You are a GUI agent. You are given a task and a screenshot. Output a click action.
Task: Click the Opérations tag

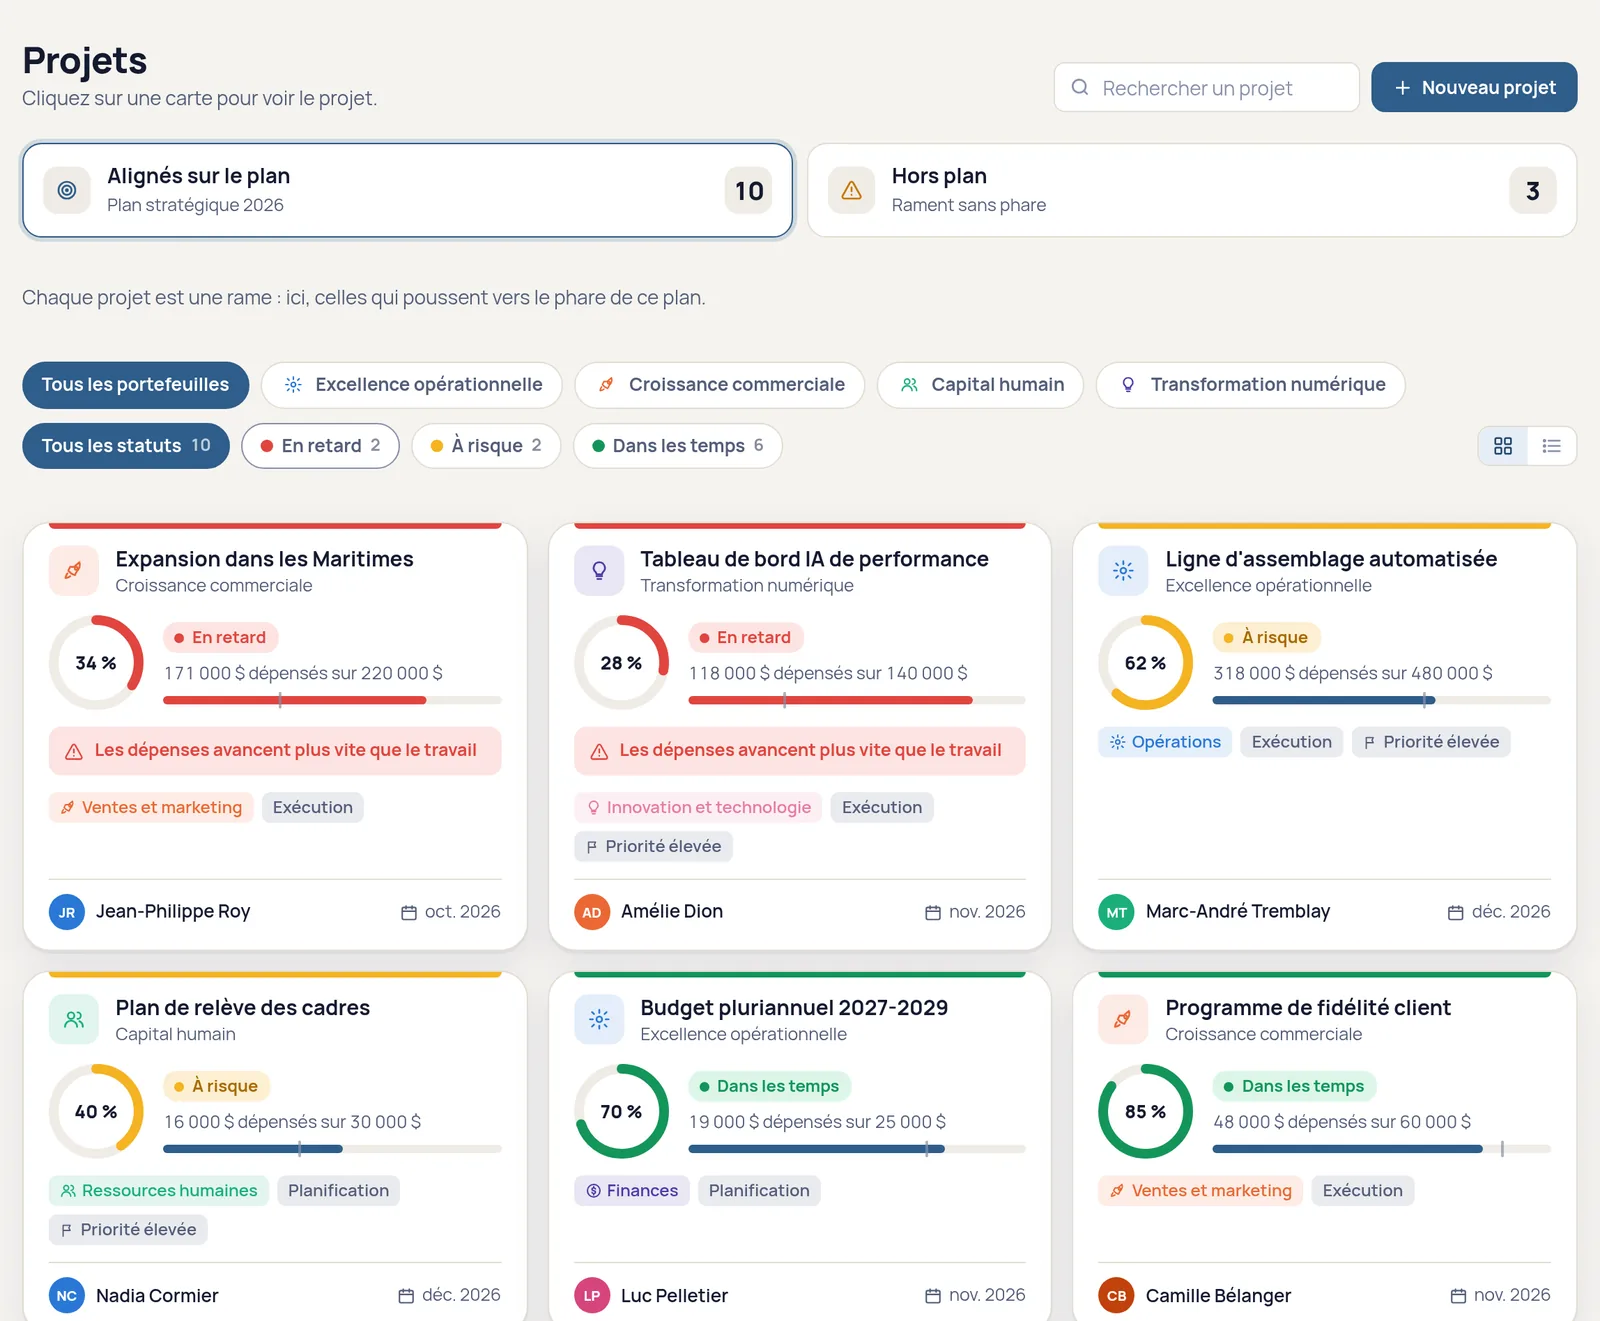[x=1165, y=742]
